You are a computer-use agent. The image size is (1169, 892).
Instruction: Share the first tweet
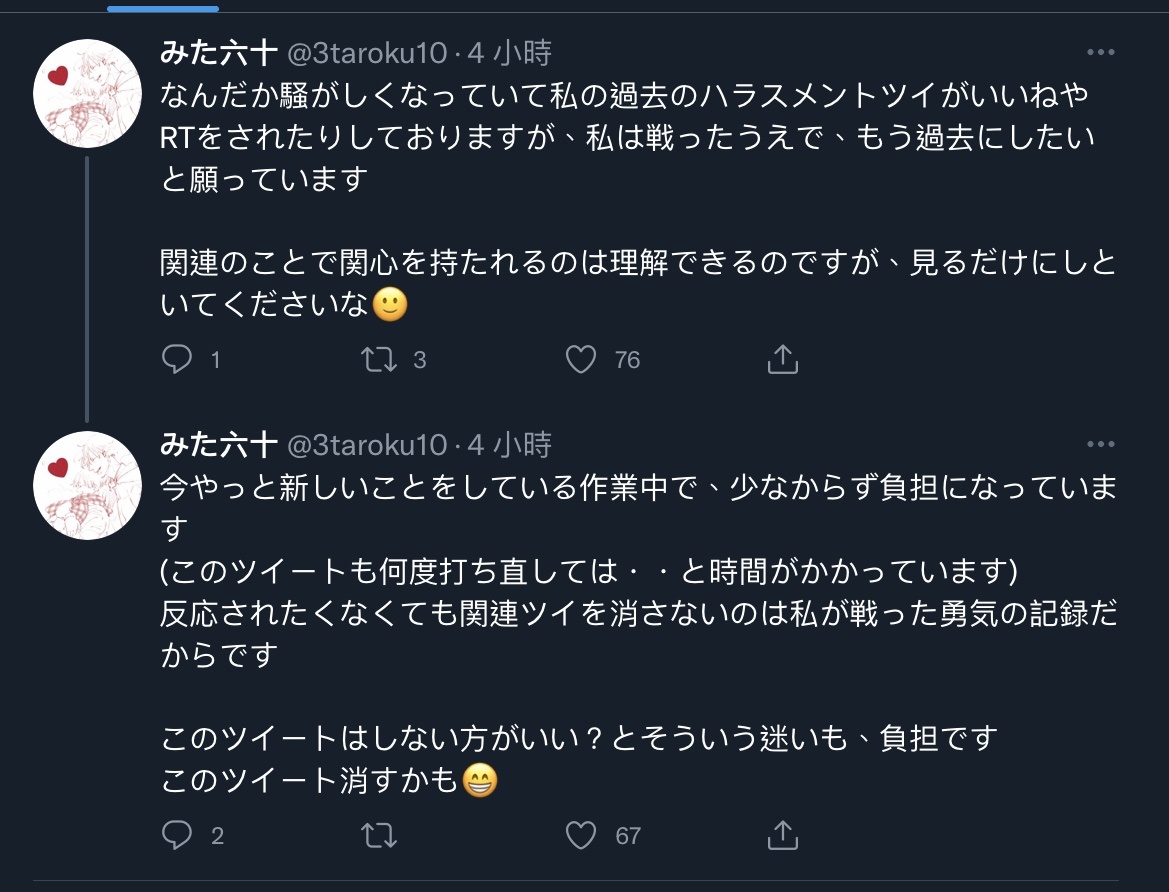[x=782, y=359]
